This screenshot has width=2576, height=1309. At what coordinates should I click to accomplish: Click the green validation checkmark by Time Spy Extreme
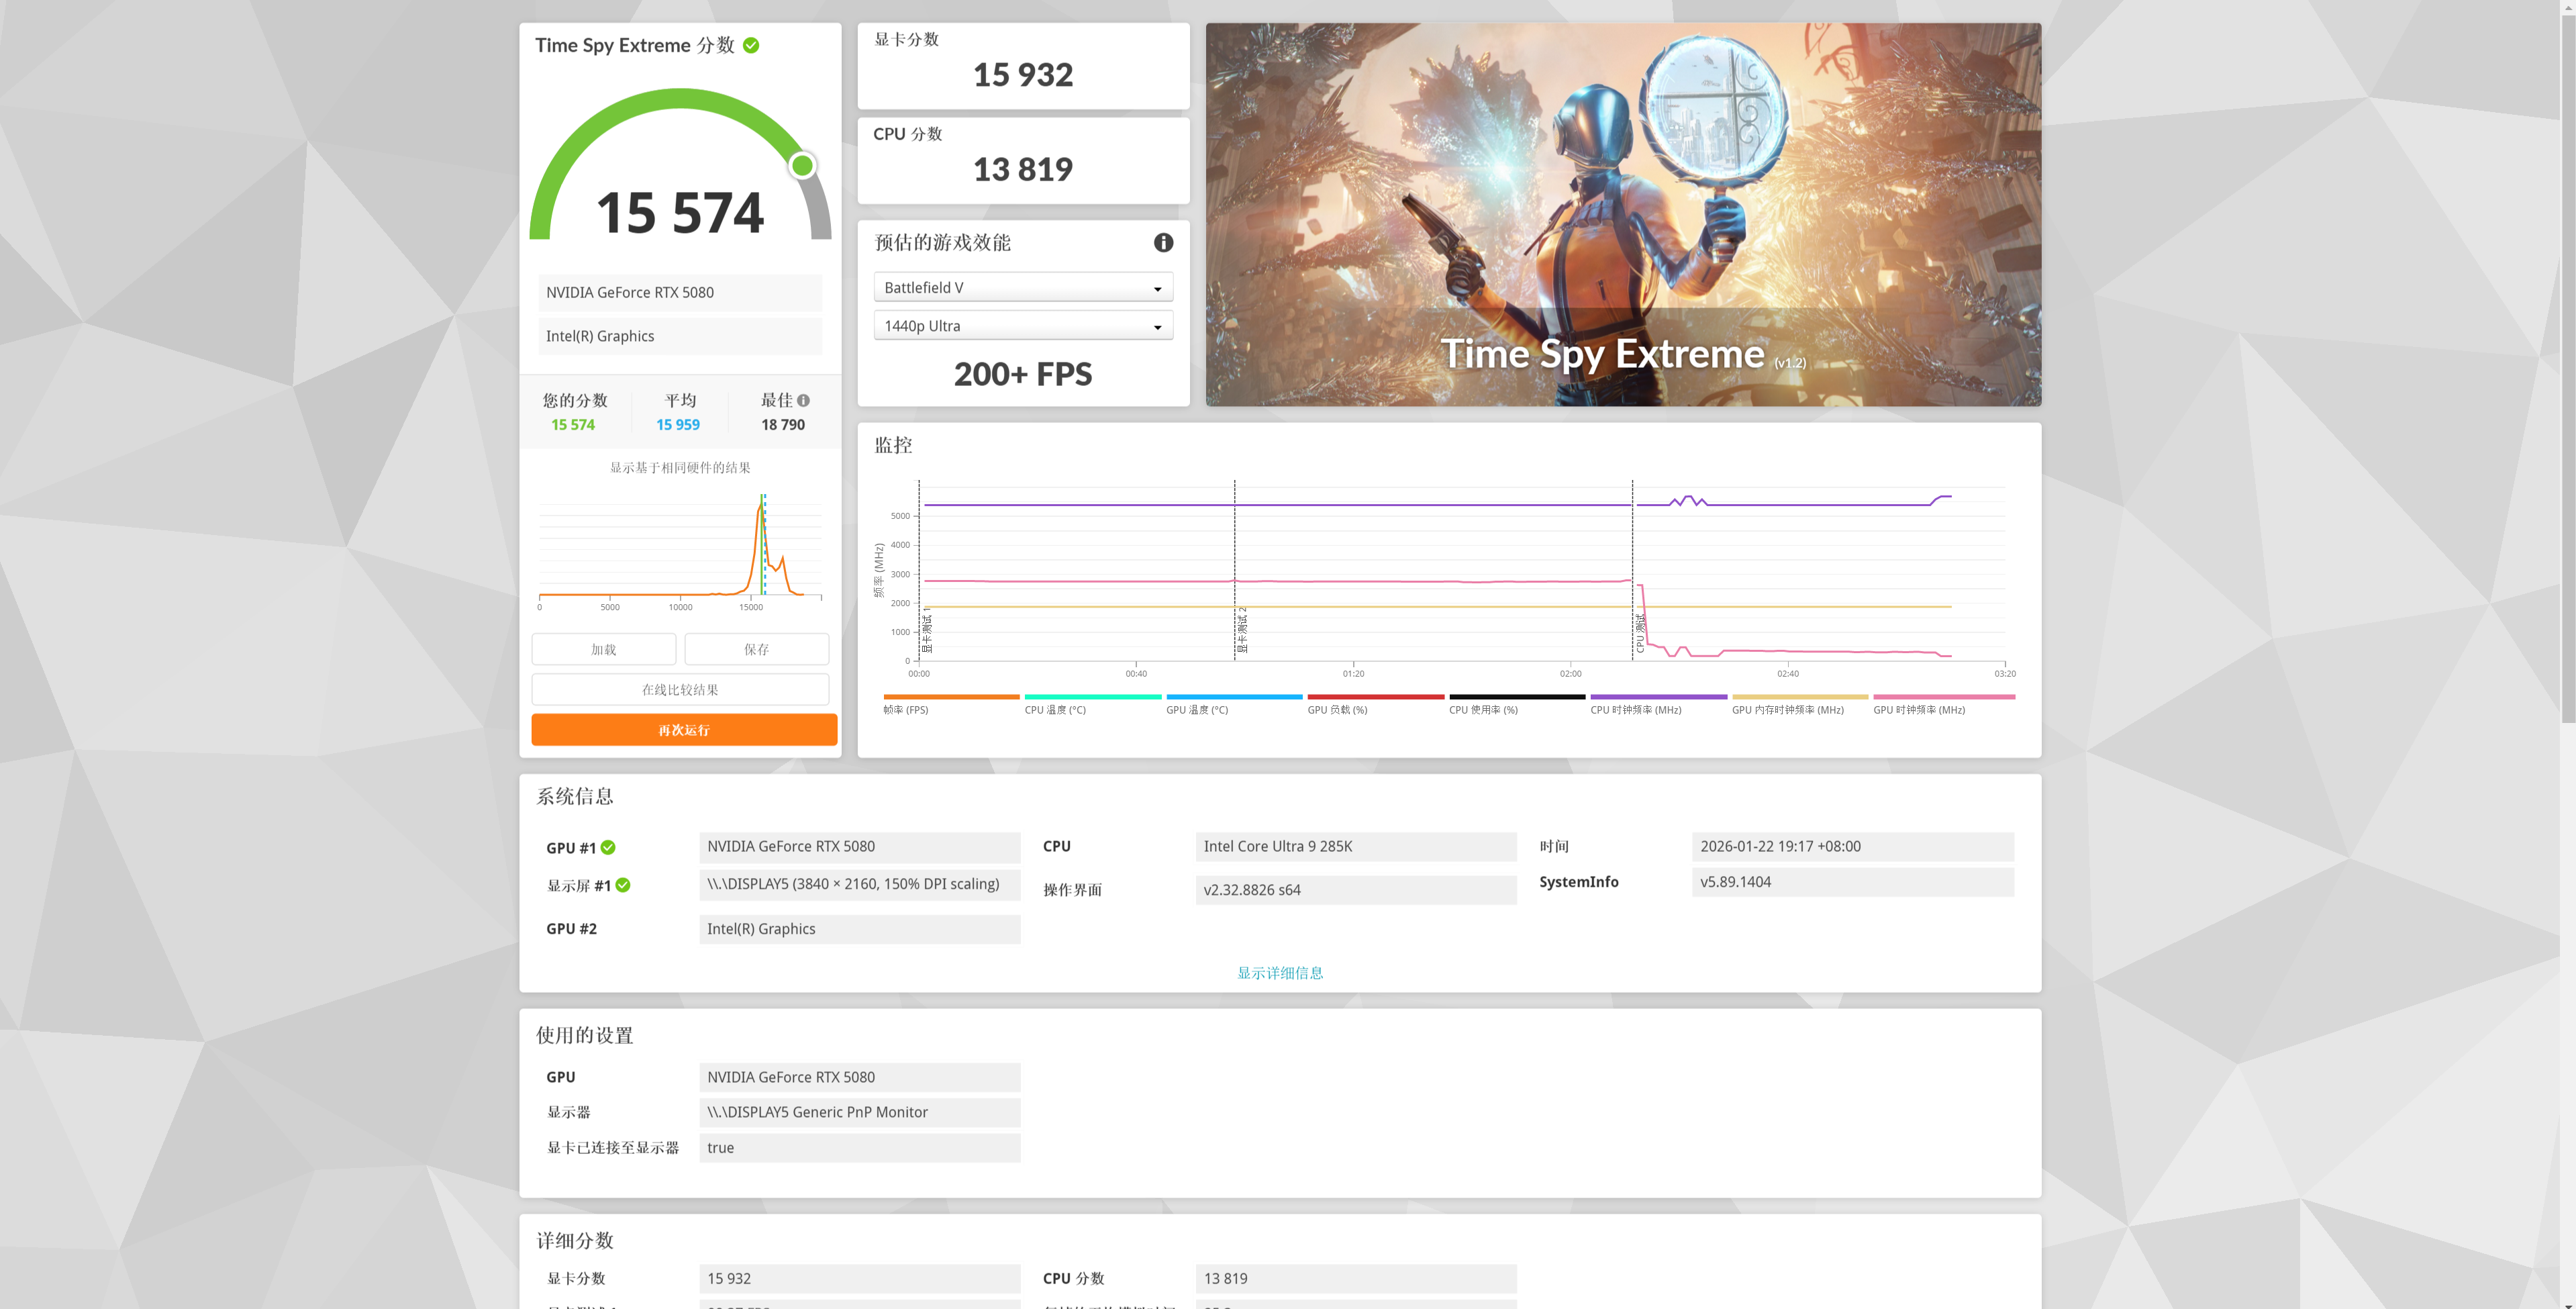coord(751,45)
